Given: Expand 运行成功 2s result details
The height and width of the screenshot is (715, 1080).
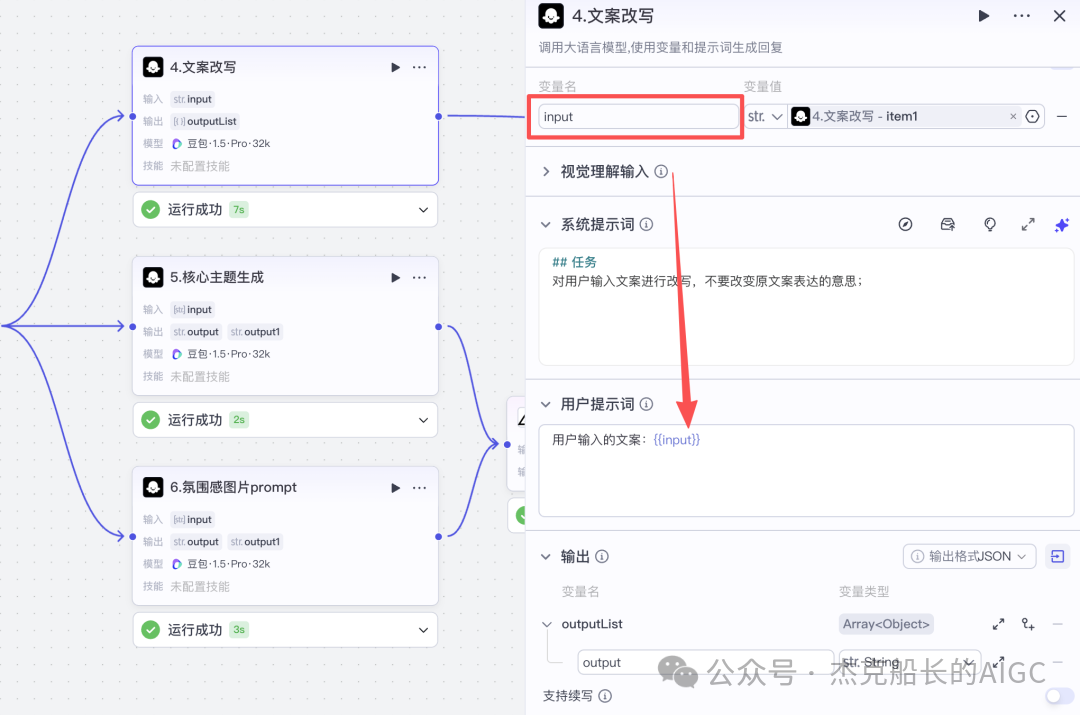Looking at the screenshot, I should [x=423, y=420].
